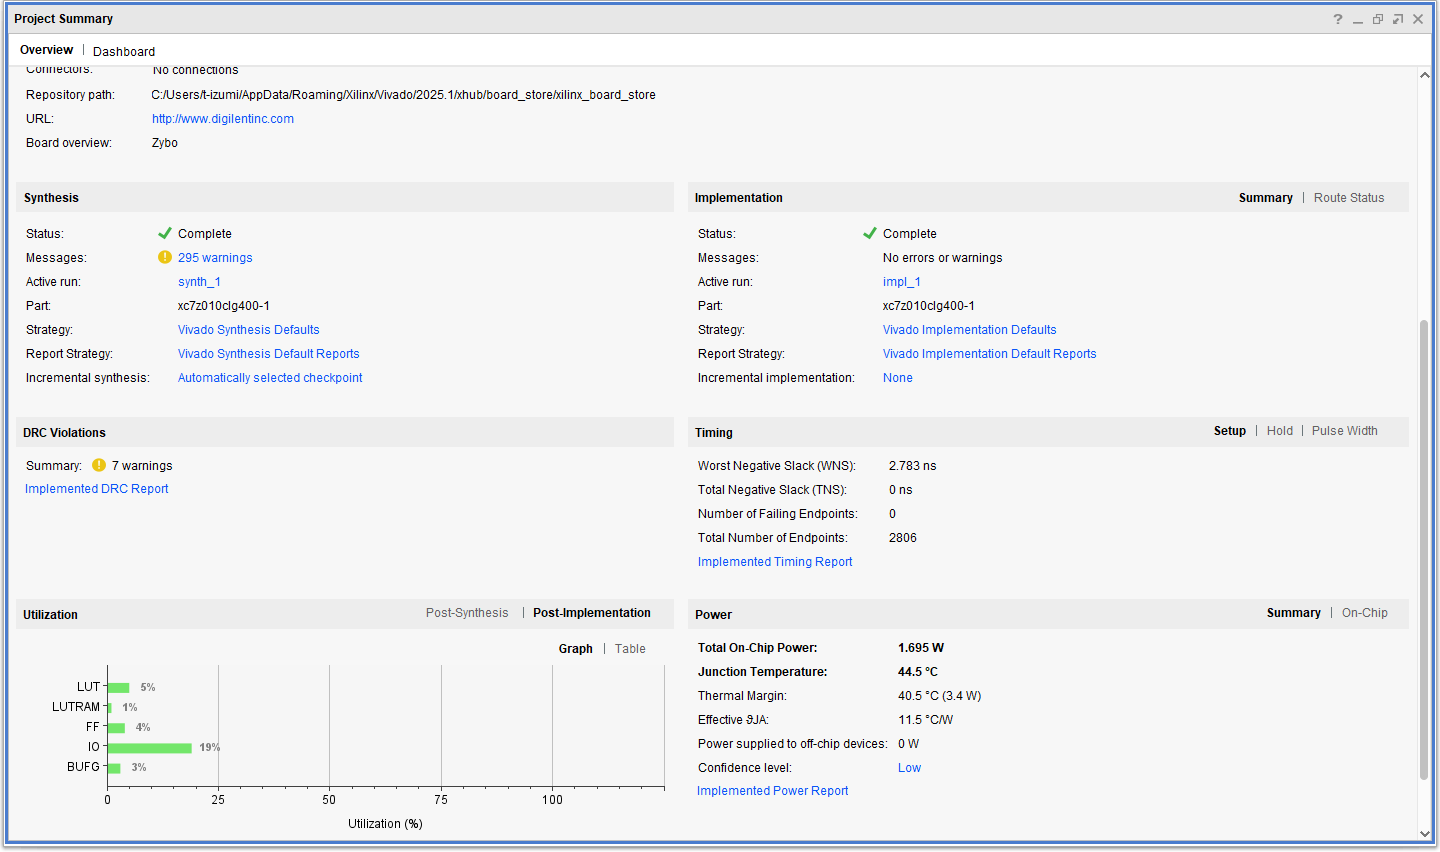Open the Implemented Timing Report link
This screenshot has height=852, width=1440.
click(775, 562)
